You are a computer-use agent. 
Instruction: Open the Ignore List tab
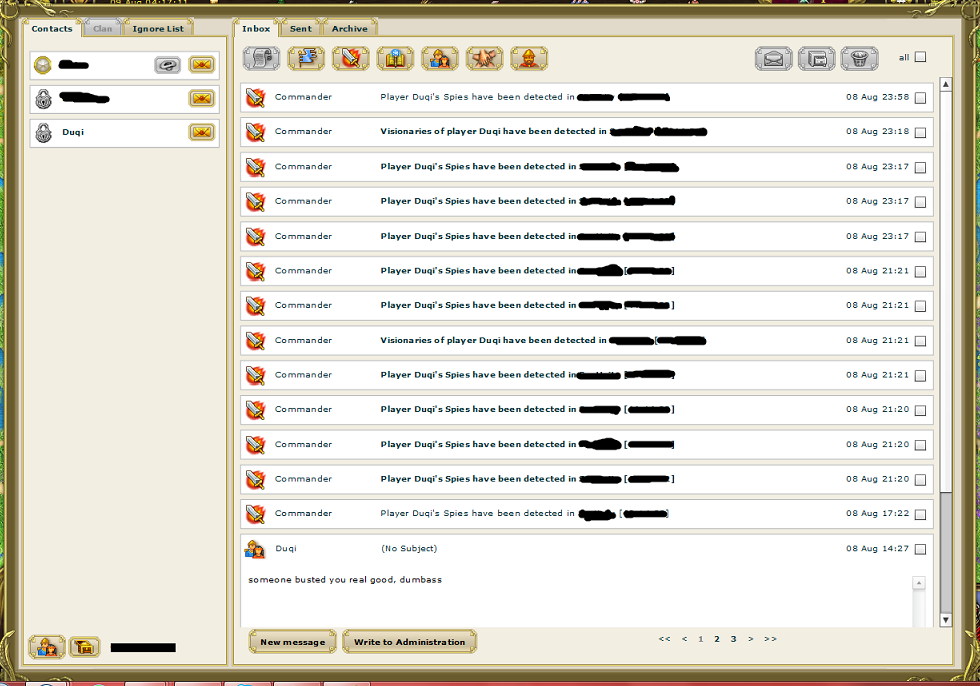point(158,29)
